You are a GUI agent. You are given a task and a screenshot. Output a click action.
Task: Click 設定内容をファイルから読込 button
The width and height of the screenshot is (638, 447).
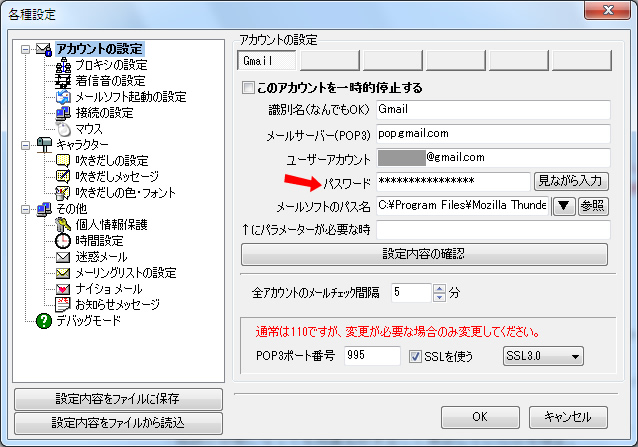tap(118, 423)
